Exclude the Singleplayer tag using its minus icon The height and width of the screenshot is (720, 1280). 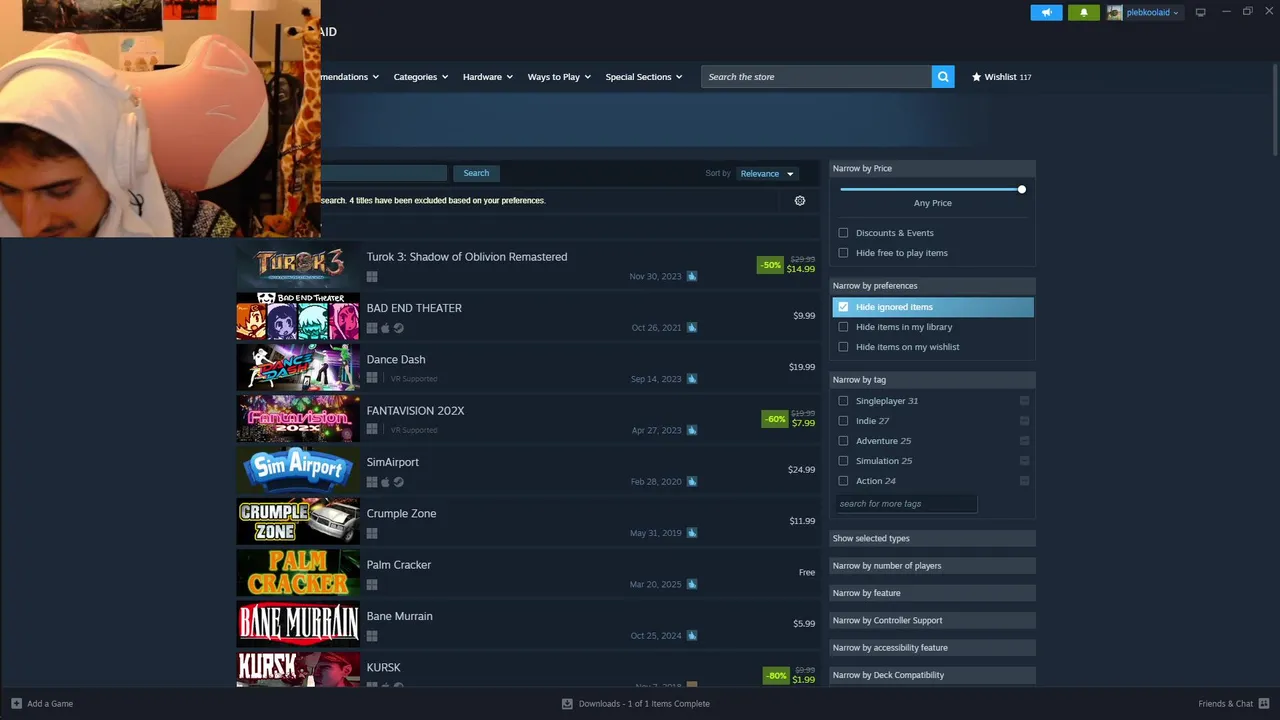pos(1024,401)
